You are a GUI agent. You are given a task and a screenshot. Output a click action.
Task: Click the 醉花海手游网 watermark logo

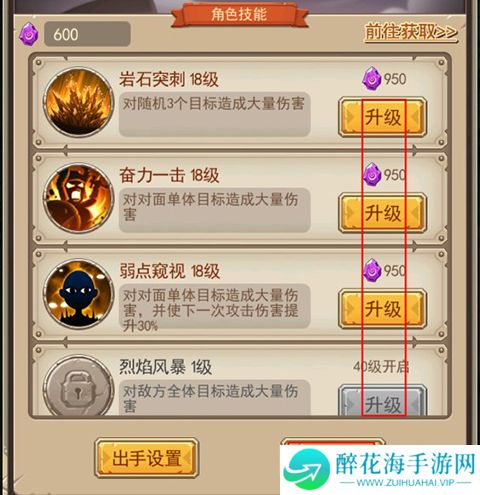(380, 470)
